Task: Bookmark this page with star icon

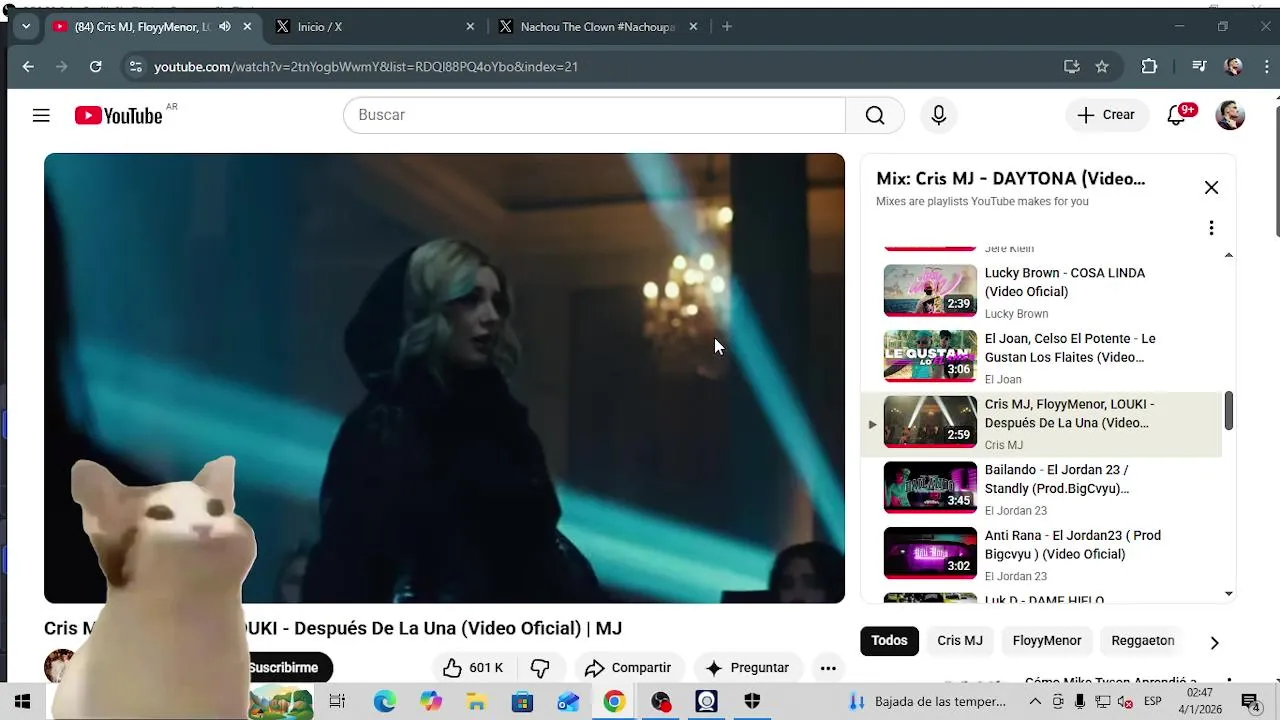Action: click(x=1102, y=67)
